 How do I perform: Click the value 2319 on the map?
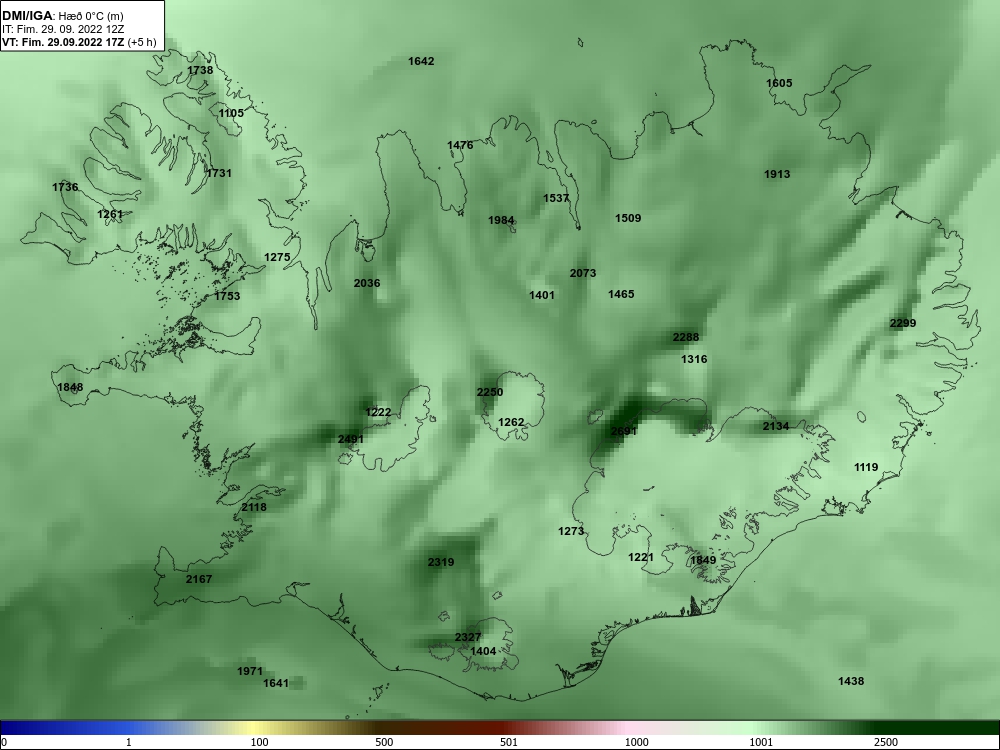point(441,562)
